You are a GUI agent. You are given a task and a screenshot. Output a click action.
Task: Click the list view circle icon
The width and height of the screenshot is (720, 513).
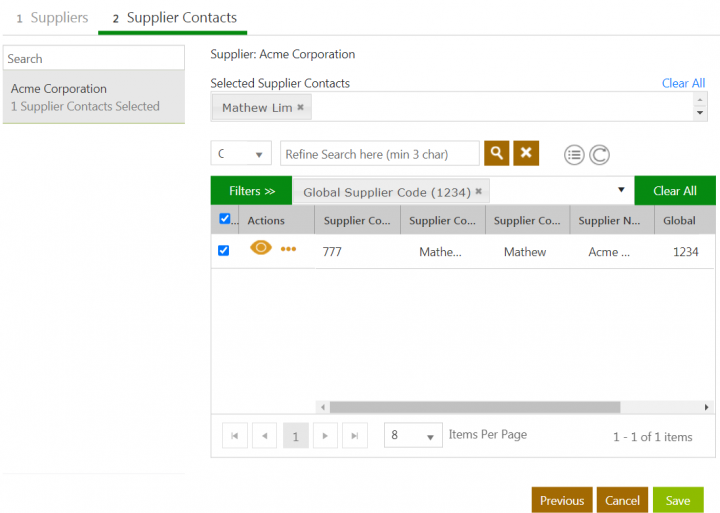click(x=574, y=155)
